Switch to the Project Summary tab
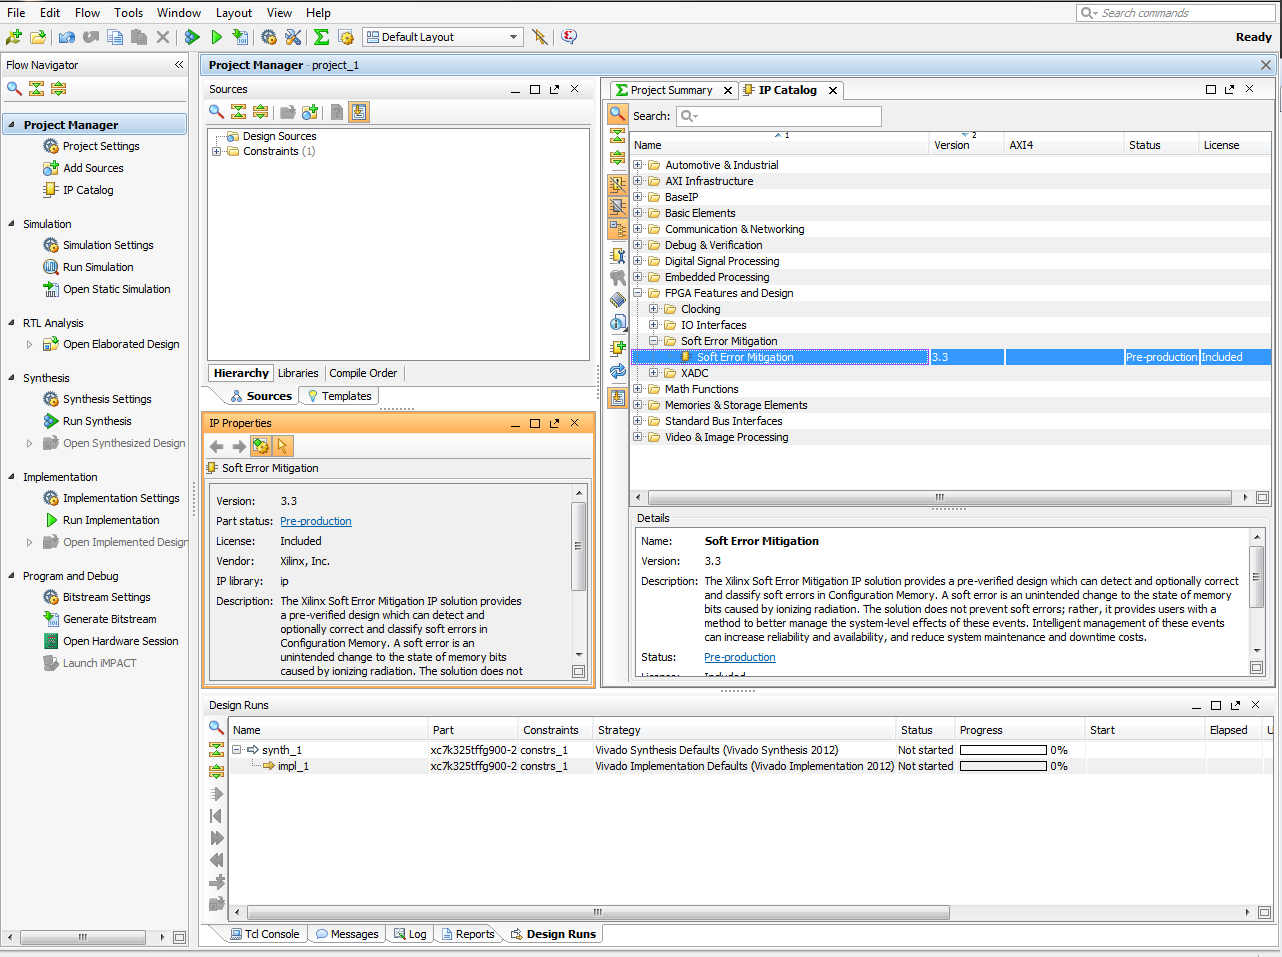1282x957 pixels. pyautogui.click(x=670, y=90)
